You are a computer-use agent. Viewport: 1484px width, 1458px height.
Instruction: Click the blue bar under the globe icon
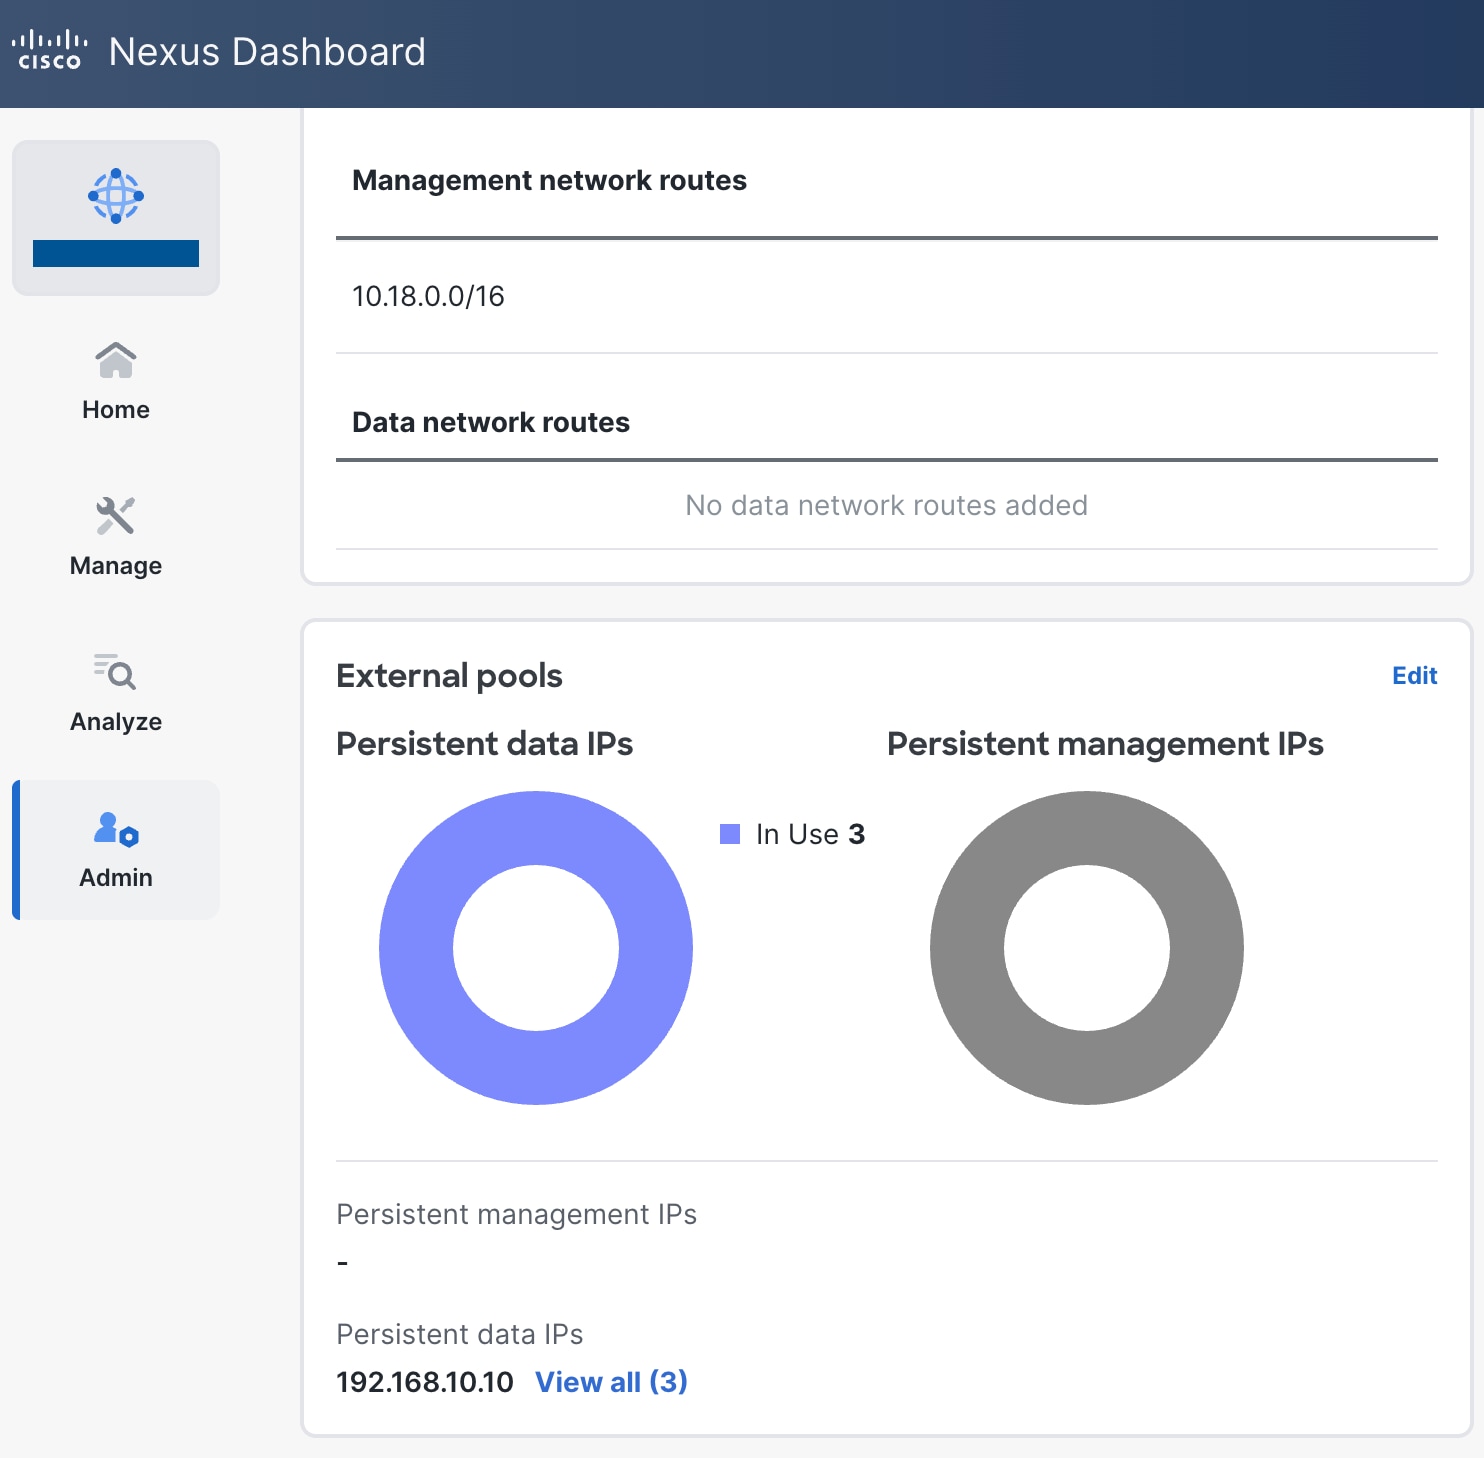115,253
